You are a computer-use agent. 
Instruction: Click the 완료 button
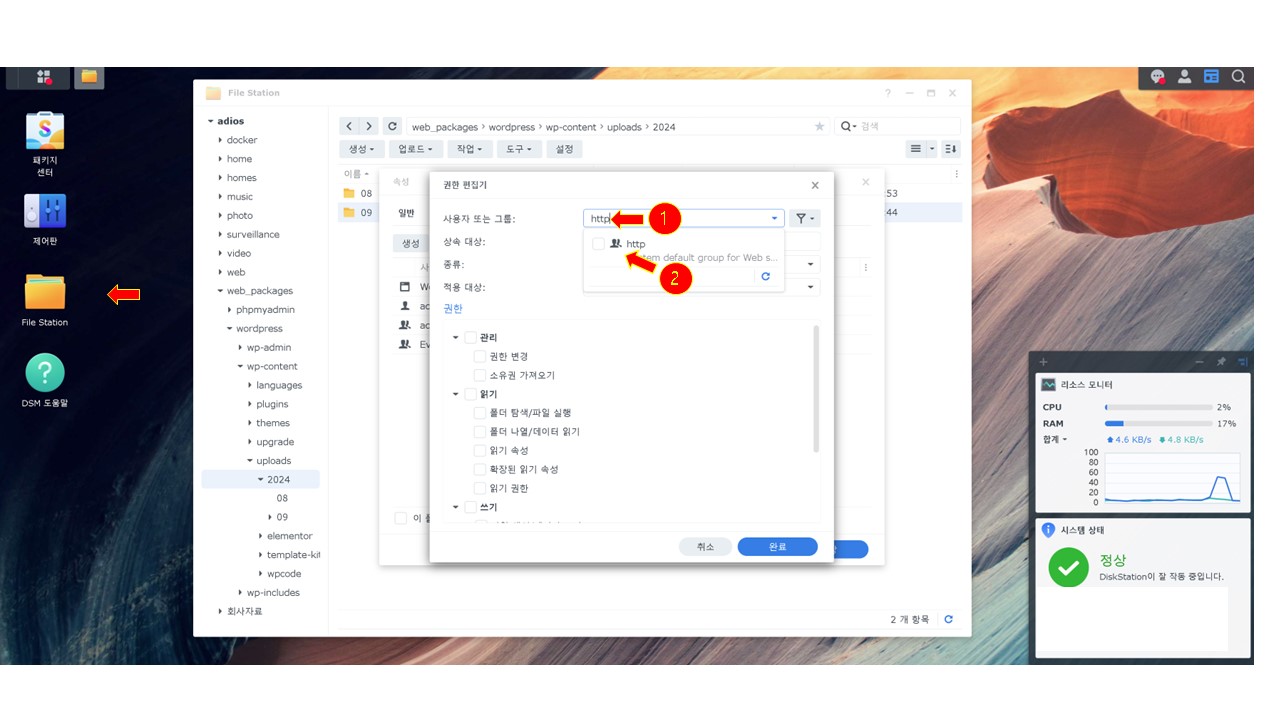pos(777,547)
